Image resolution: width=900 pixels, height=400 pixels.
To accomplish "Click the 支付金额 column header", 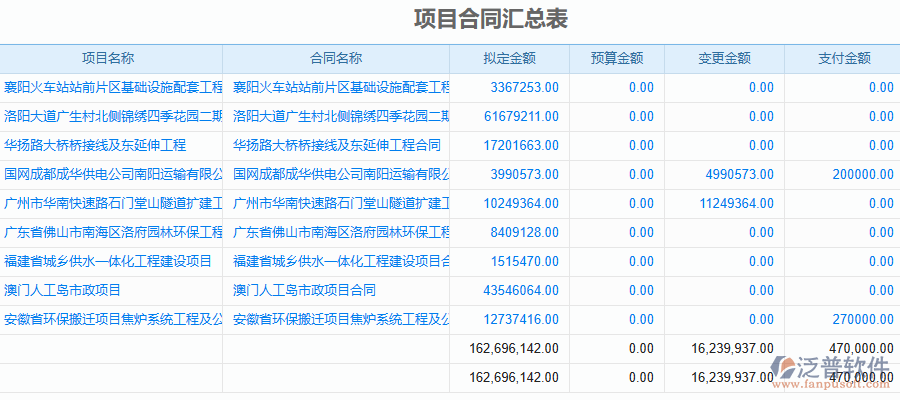I will click(x=844, y=59).
